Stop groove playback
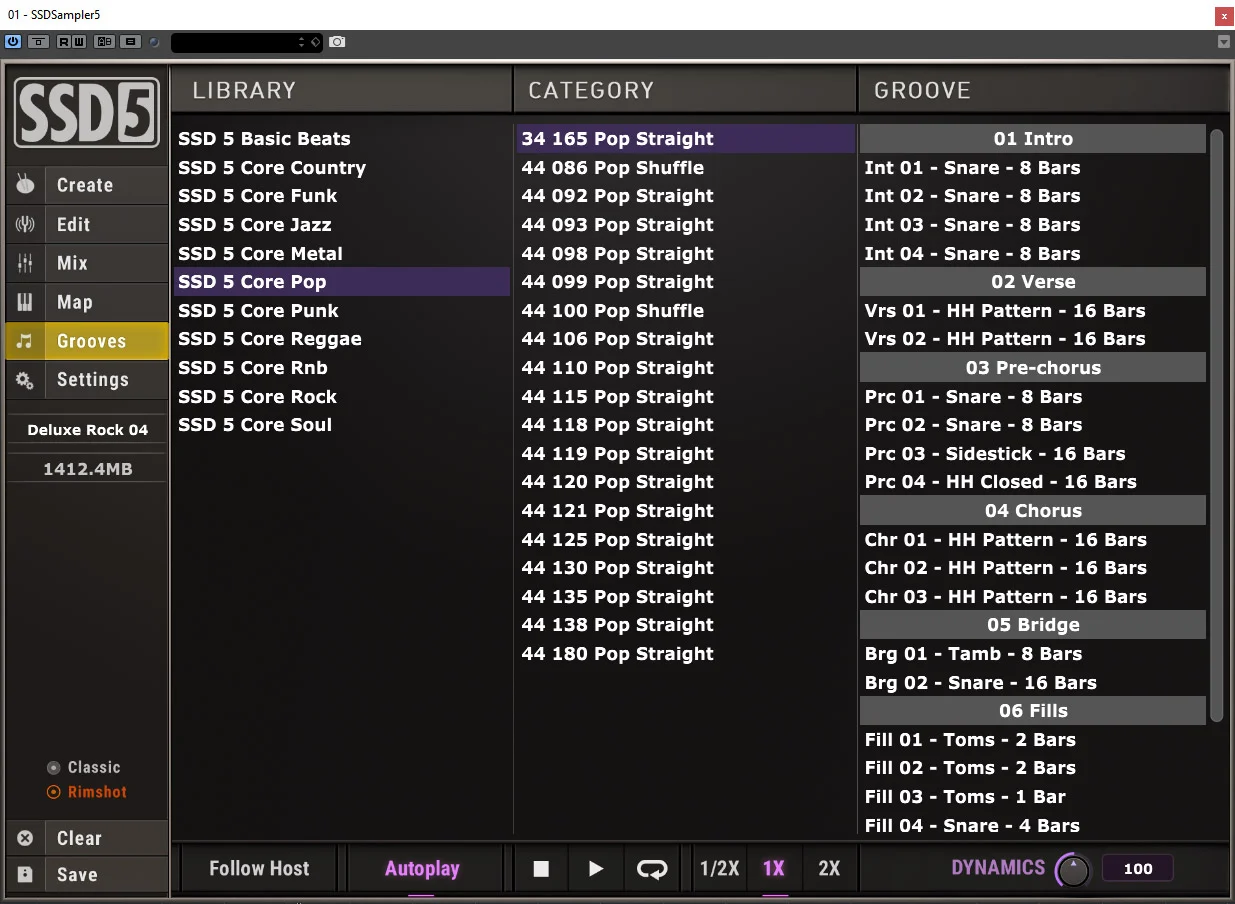The width and height of the screenshot is (1235, 904). coord(541,869)
